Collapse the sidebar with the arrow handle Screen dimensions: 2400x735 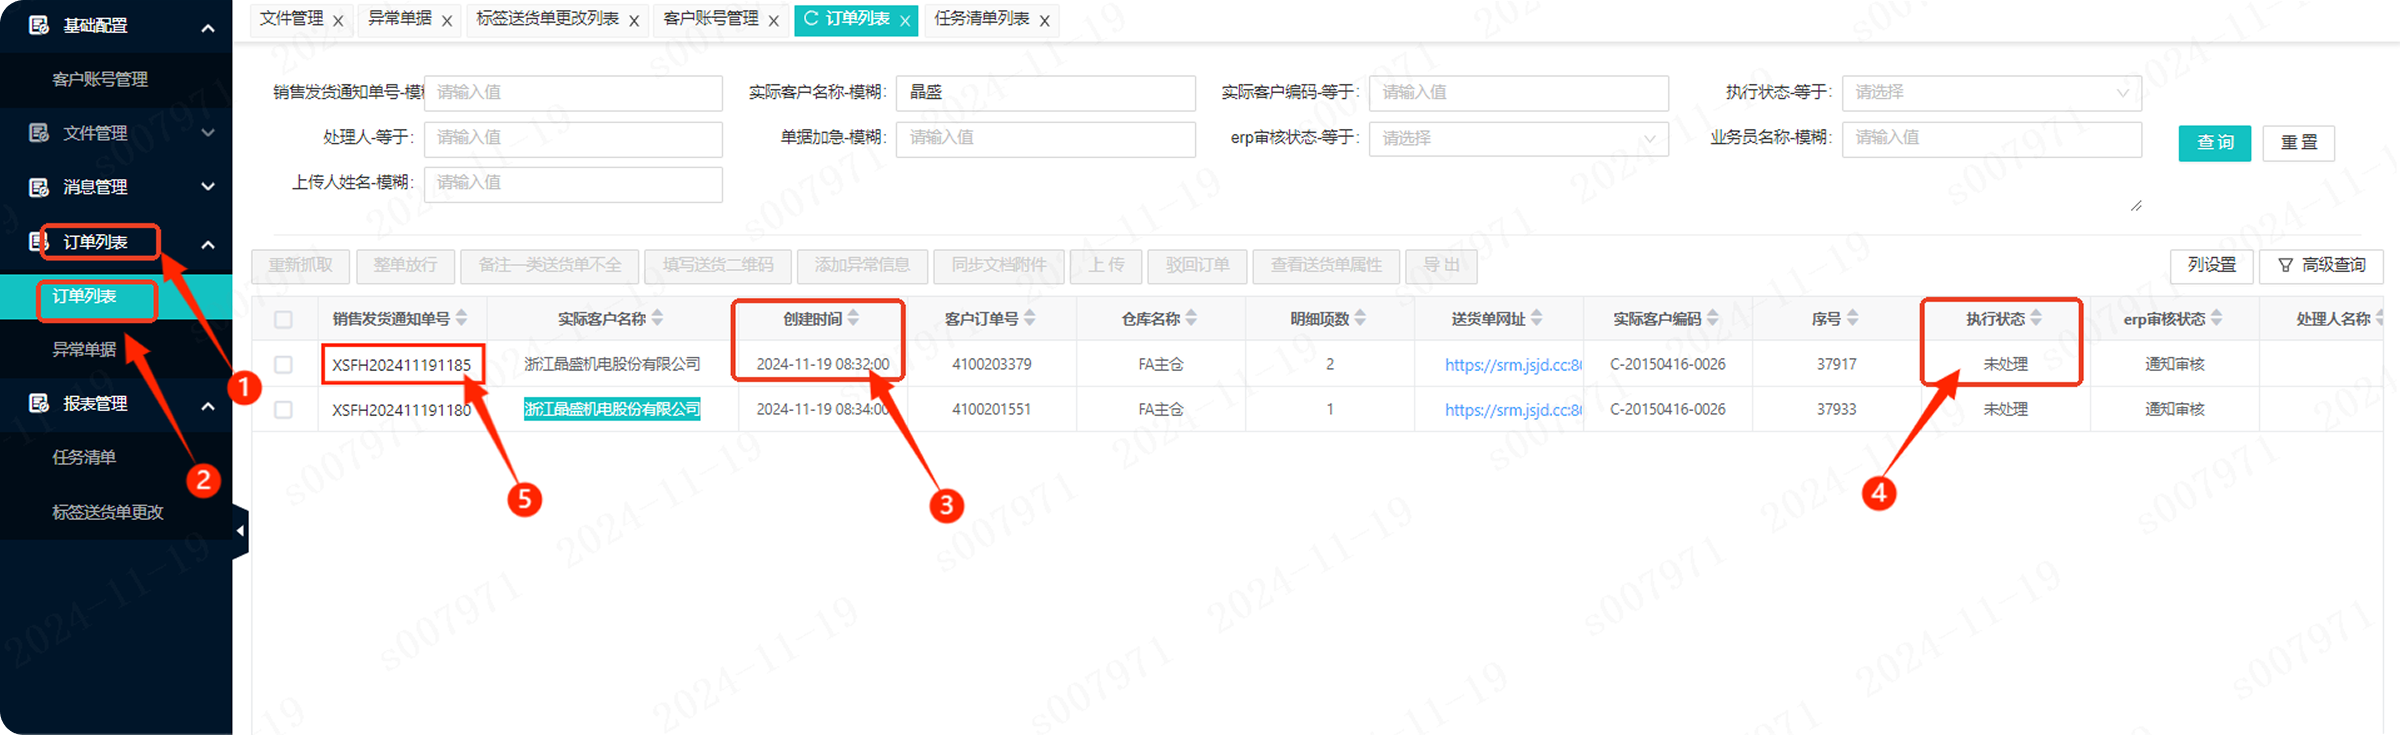tap(240, 531)
